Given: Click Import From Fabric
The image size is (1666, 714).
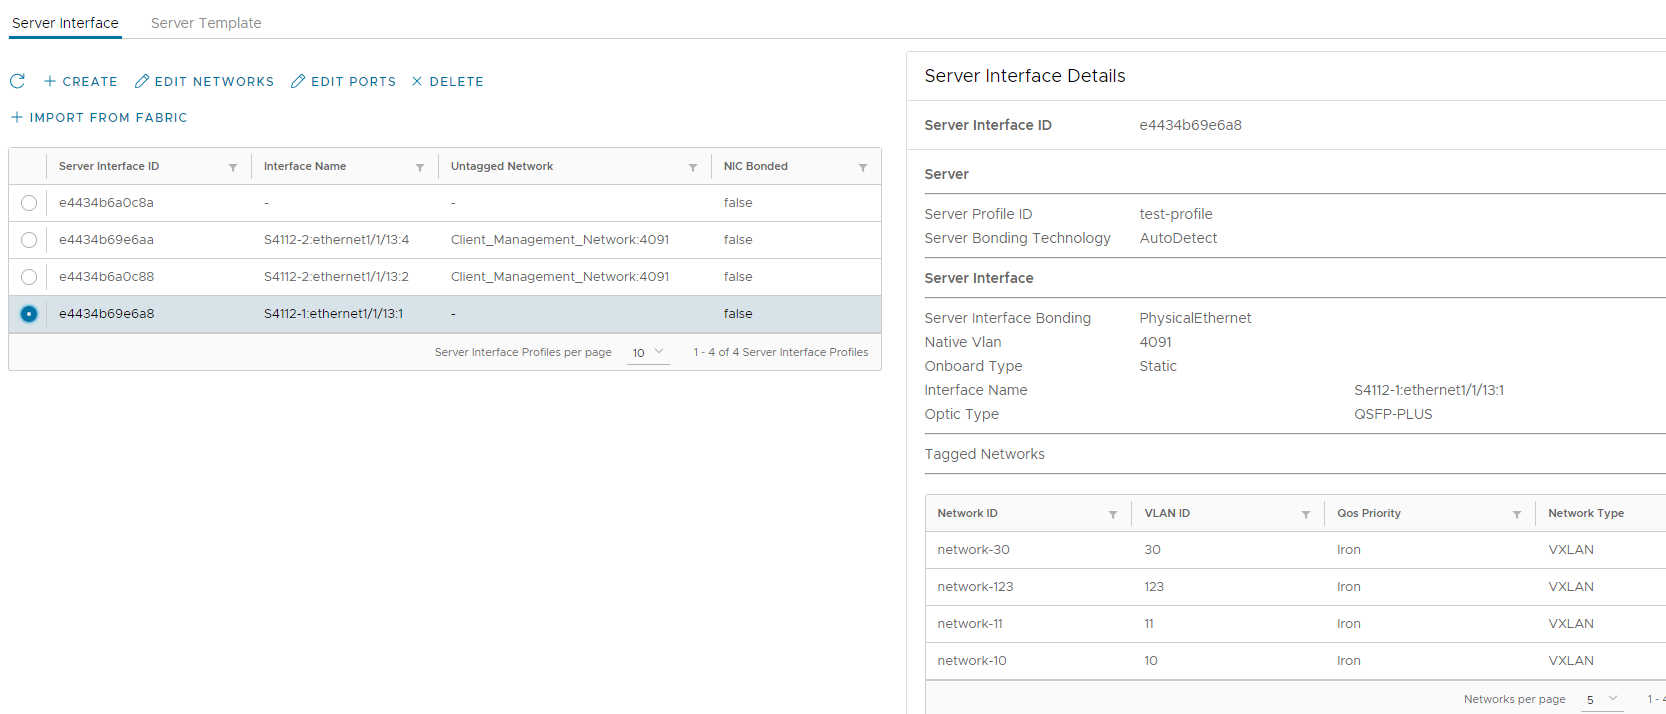Looking at the screenshot, I should pos(99,117).
